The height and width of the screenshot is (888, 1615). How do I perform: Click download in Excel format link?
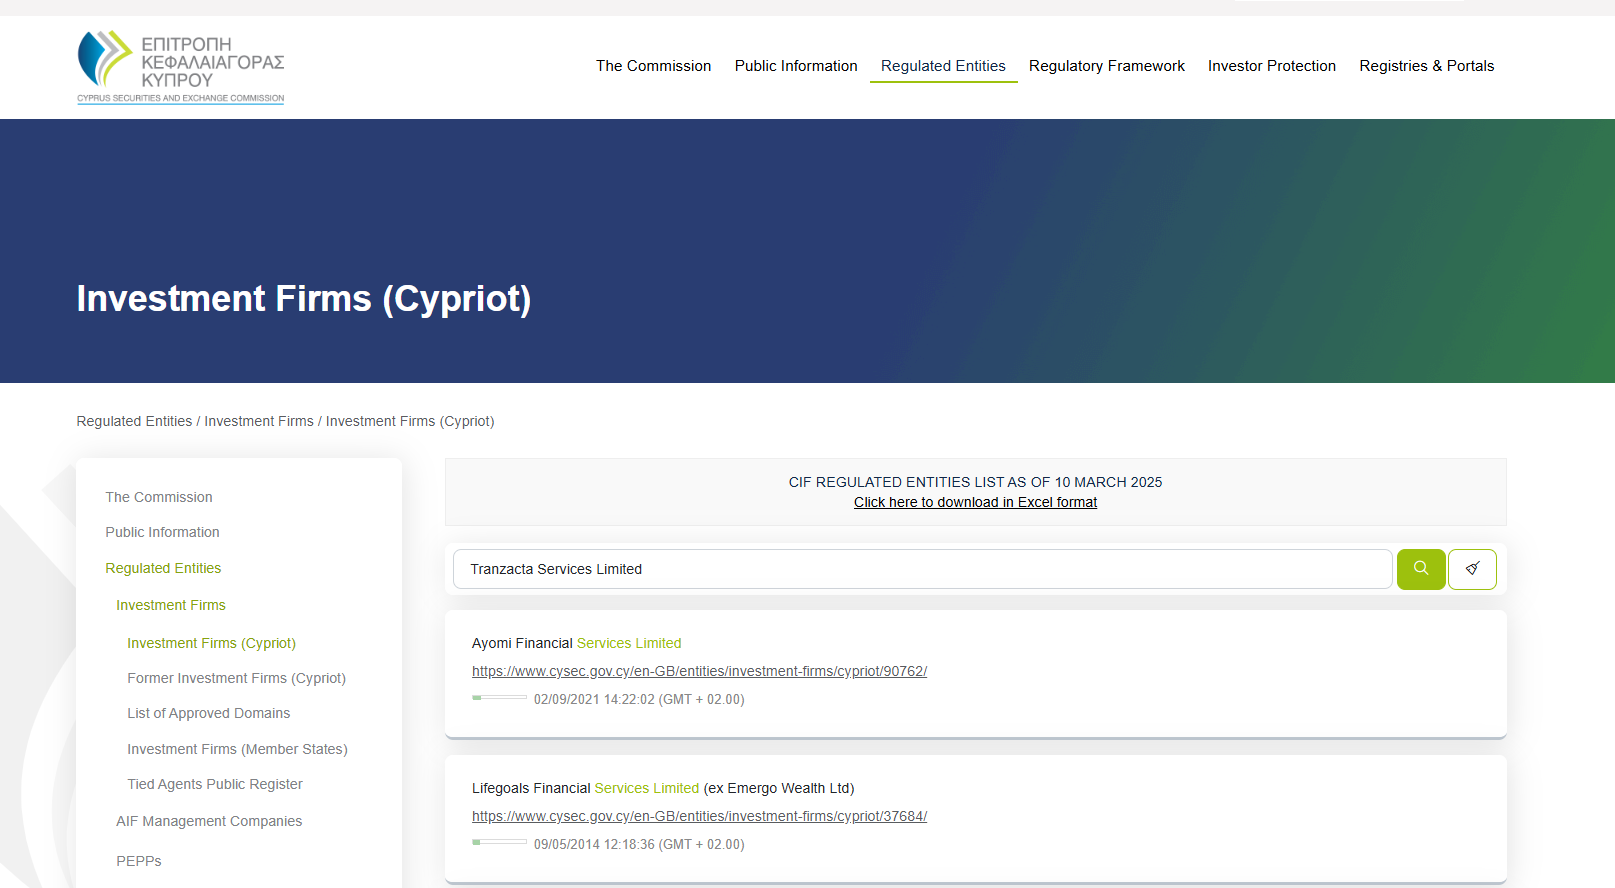975,502
